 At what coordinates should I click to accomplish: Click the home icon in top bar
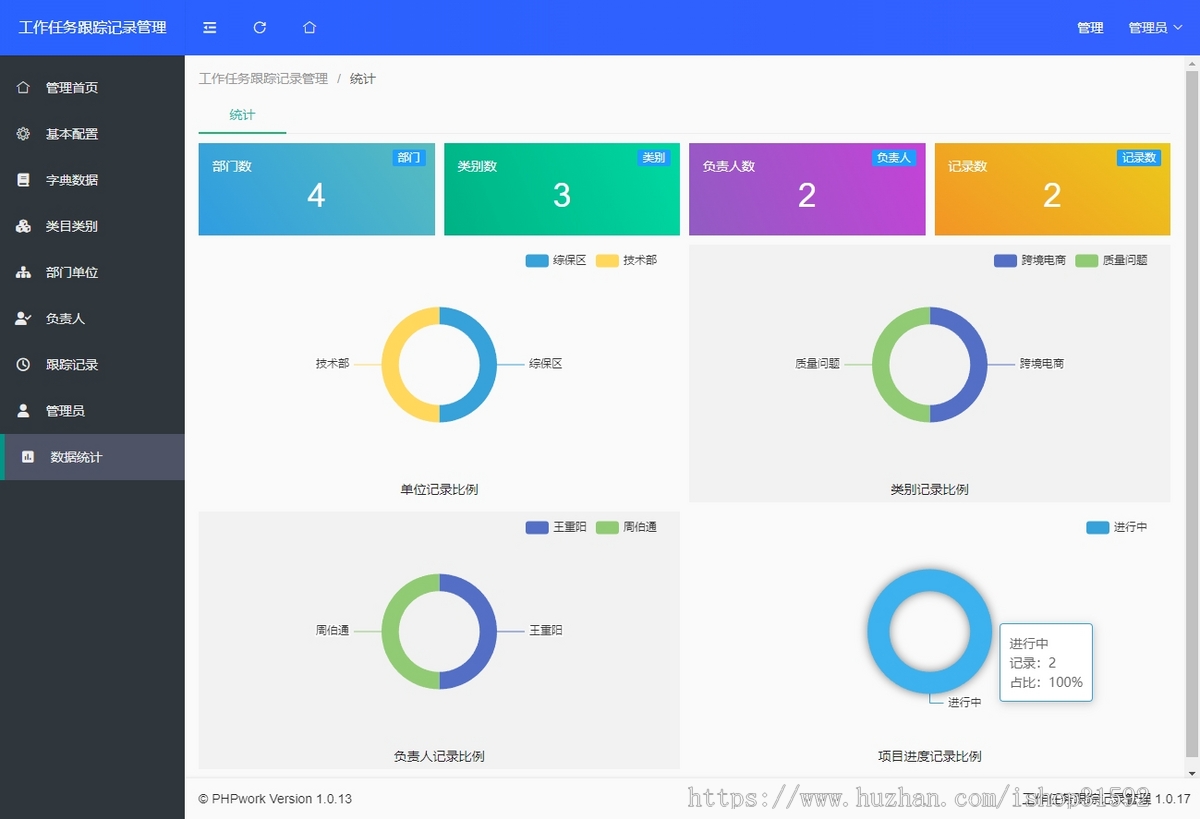(x=310, y=28)
